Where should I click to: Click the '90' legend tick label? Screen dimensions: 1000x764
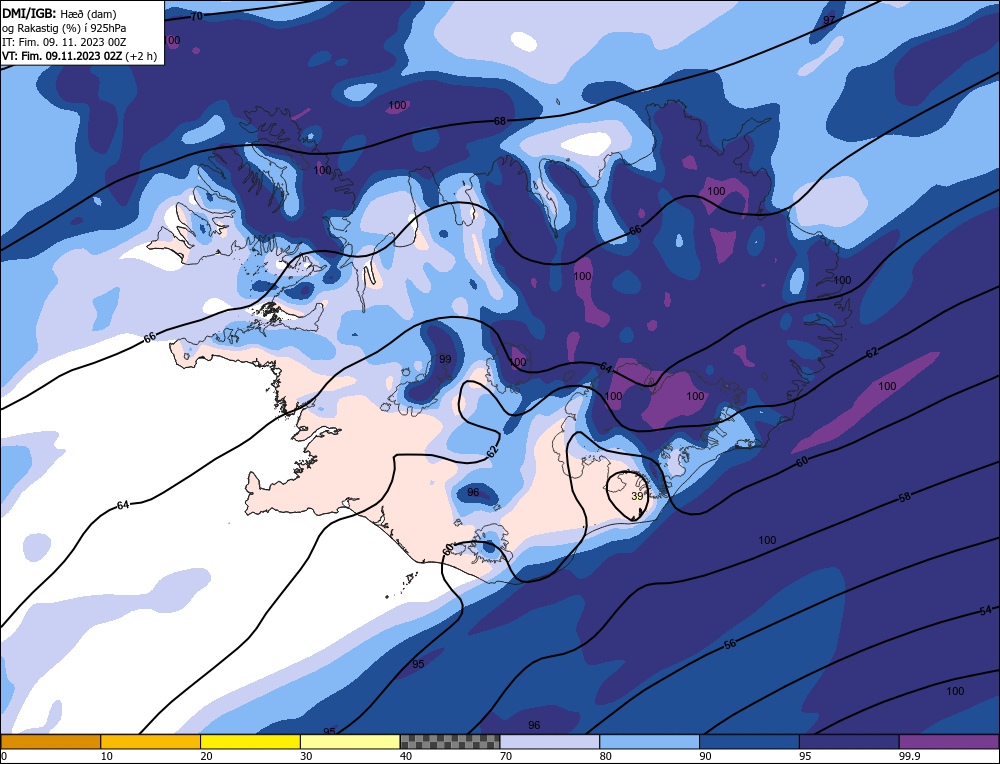tap(705, 756)
